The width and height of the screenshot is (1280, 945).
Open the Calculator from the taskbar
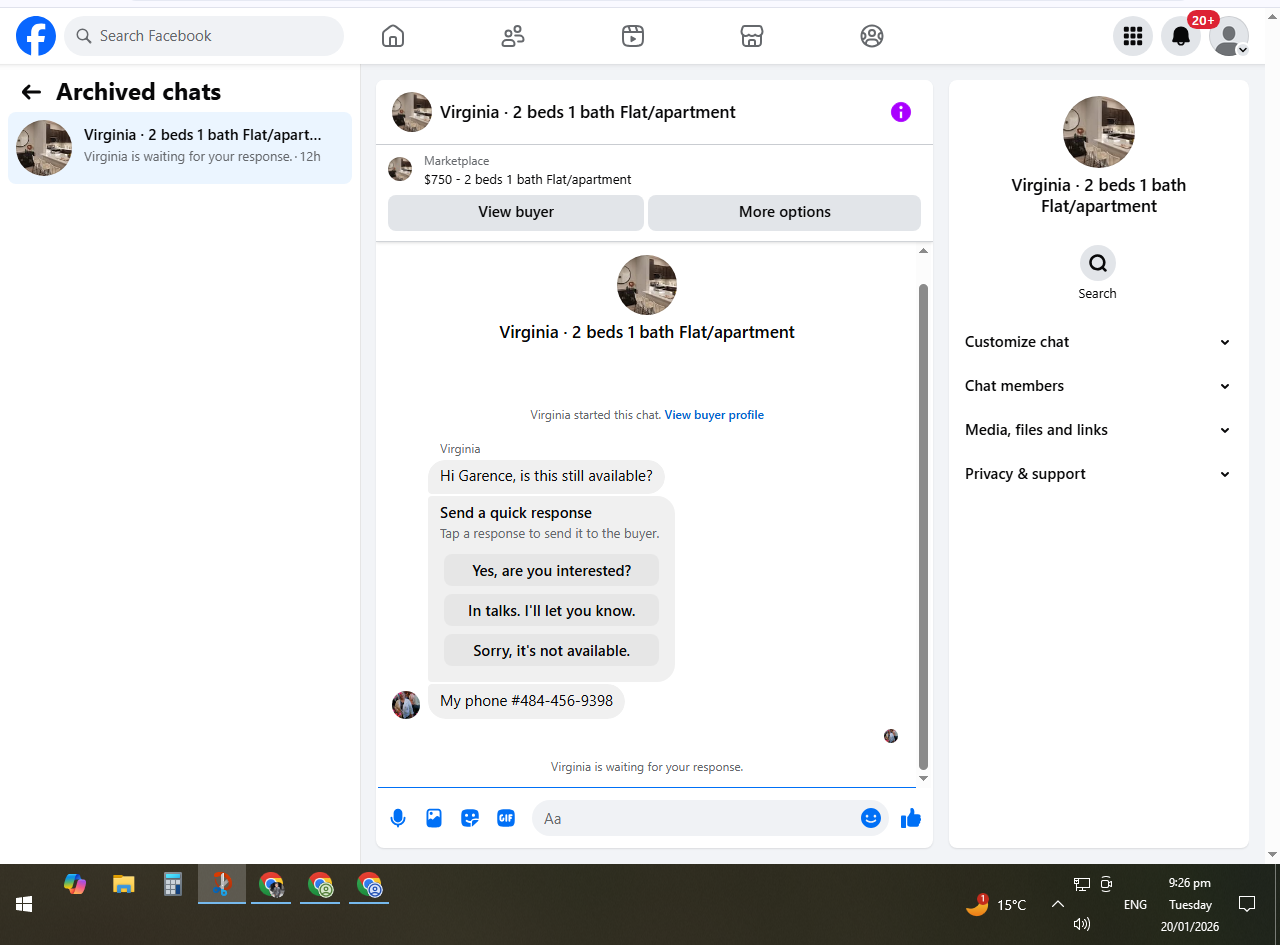[173, 884]
